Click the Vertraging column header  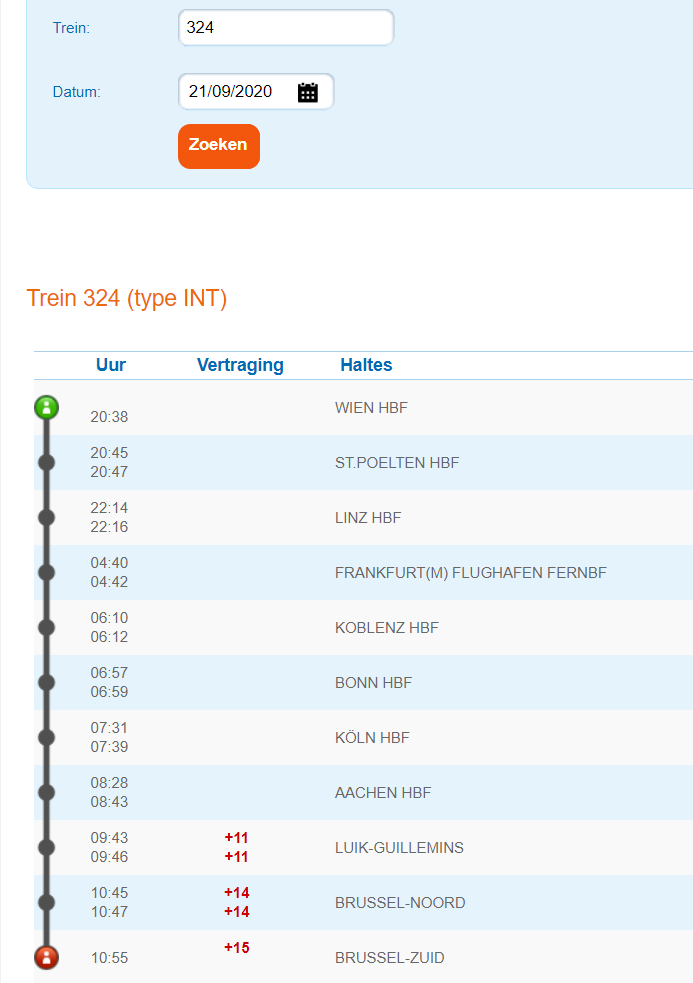click(x=240, y=365)
